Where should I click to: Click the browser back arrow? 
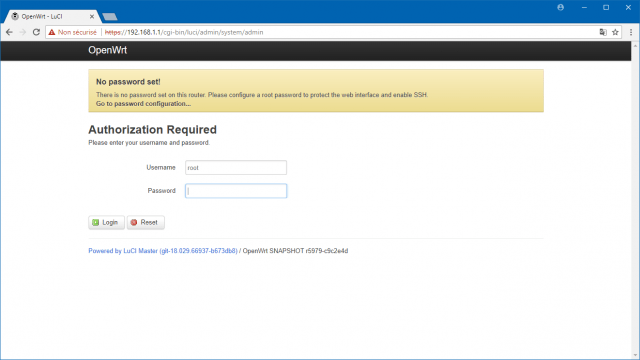pyautogui.click(x=9, y=32)
